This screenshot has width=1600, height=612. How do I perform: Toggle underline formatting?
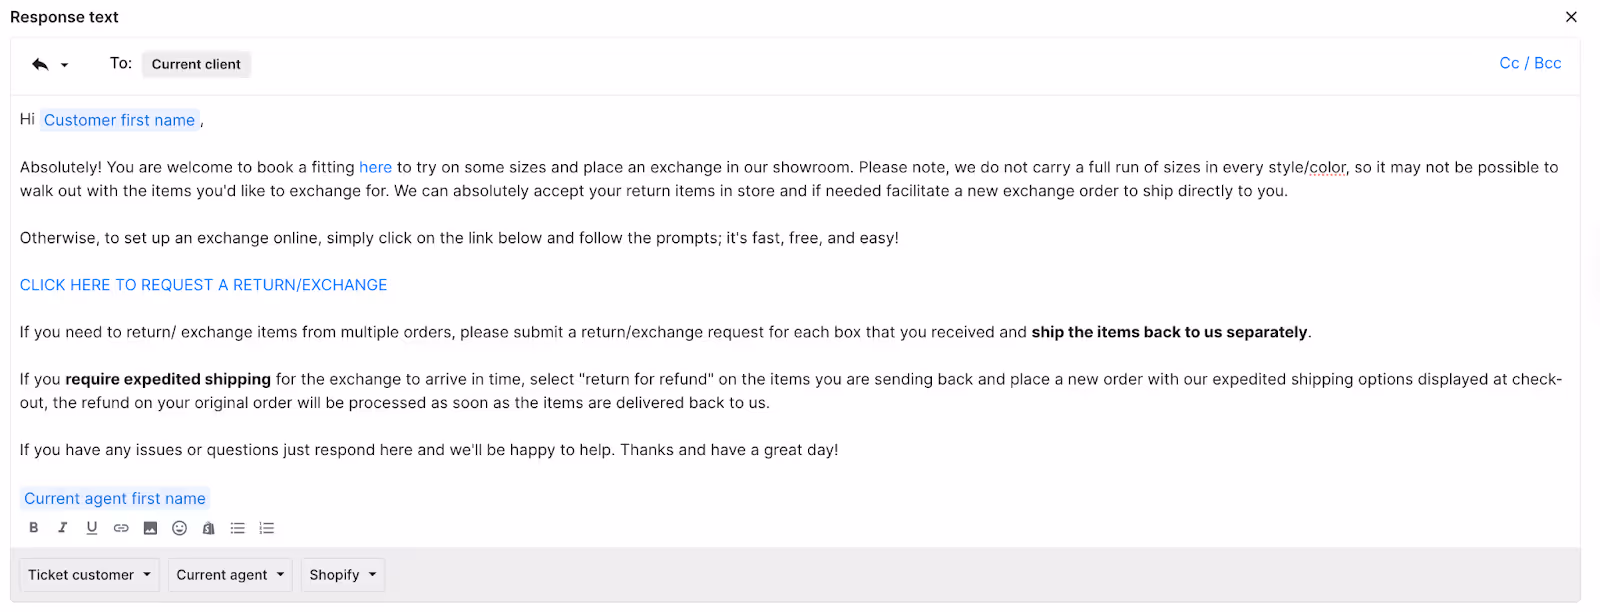(x=91, y=528)
